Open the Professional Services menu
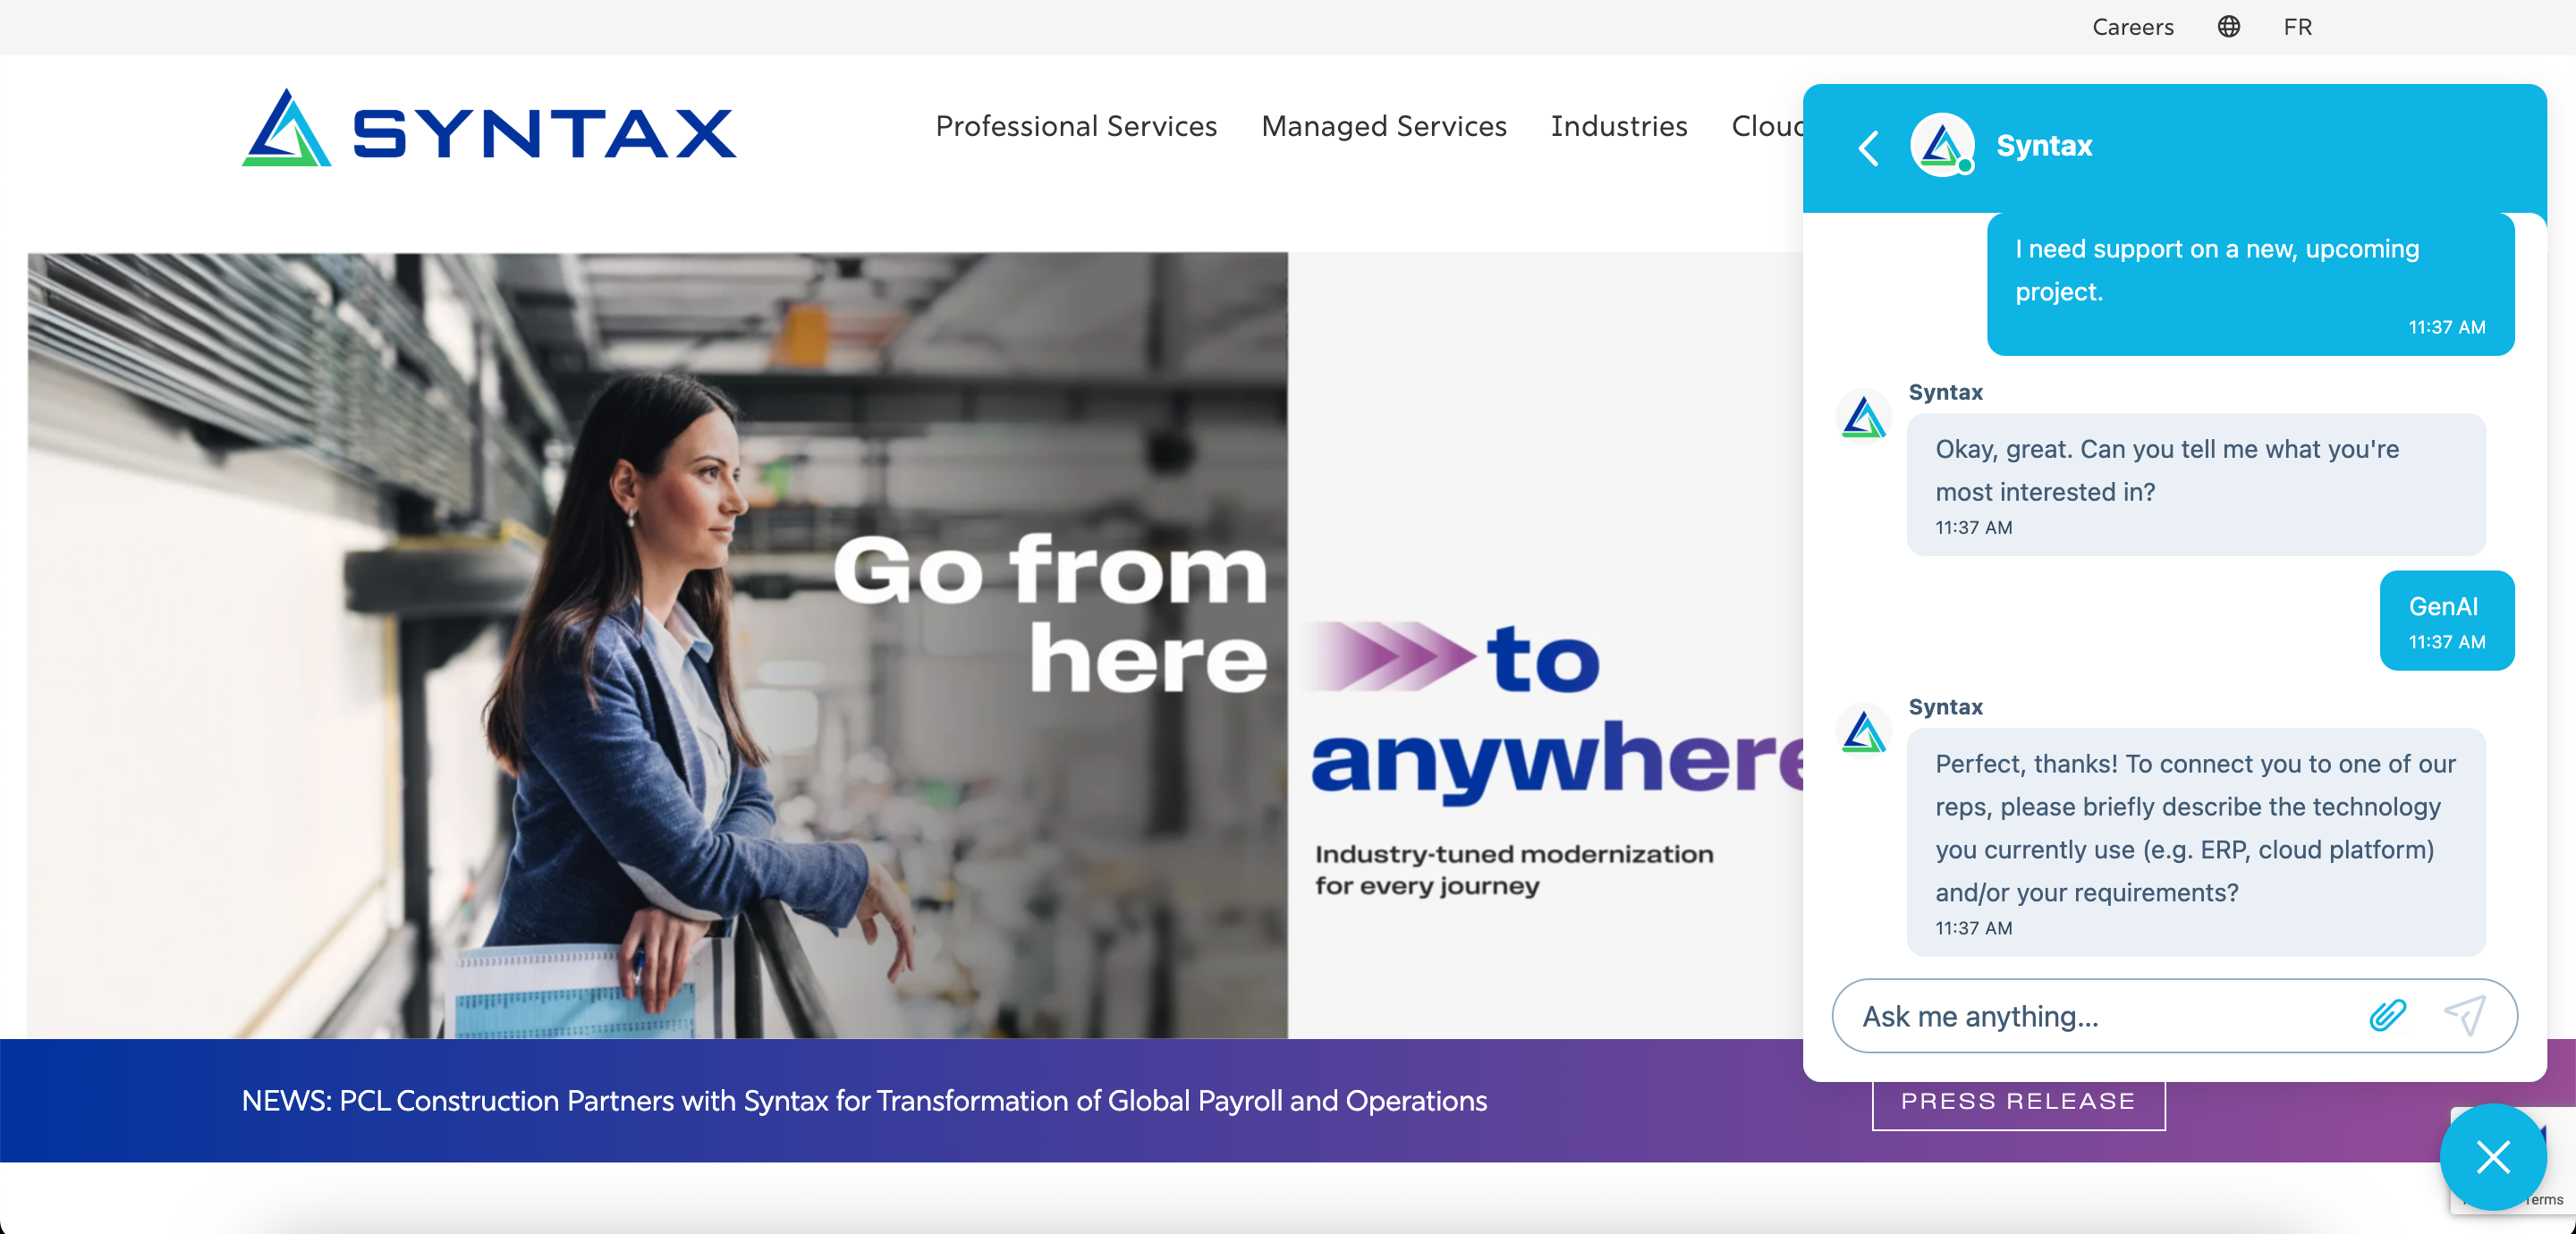This screenshot has width=2576, height=1234. coord(1076,126)
